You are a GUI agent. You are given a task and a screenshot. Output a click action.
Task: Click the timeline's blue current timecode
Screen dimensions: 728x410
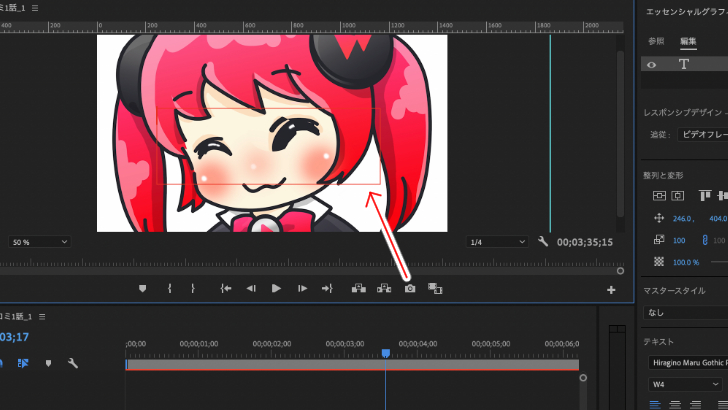point(14,337)
